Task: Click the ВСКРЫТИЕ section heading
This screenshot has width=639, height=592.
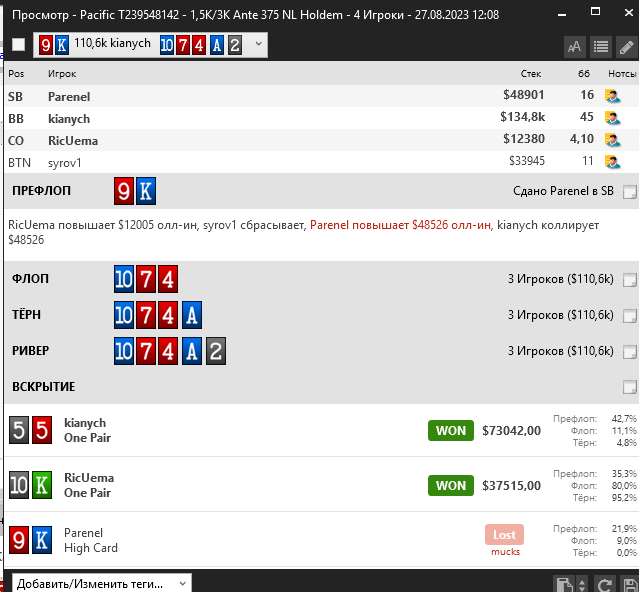Action: (x=44, y=386)
